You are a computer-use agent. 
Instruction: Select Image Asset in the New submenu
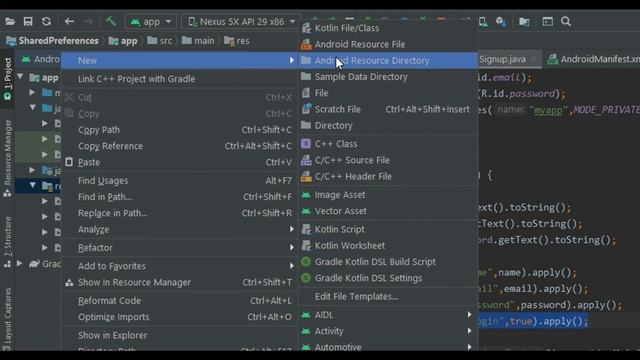(388, 195)
